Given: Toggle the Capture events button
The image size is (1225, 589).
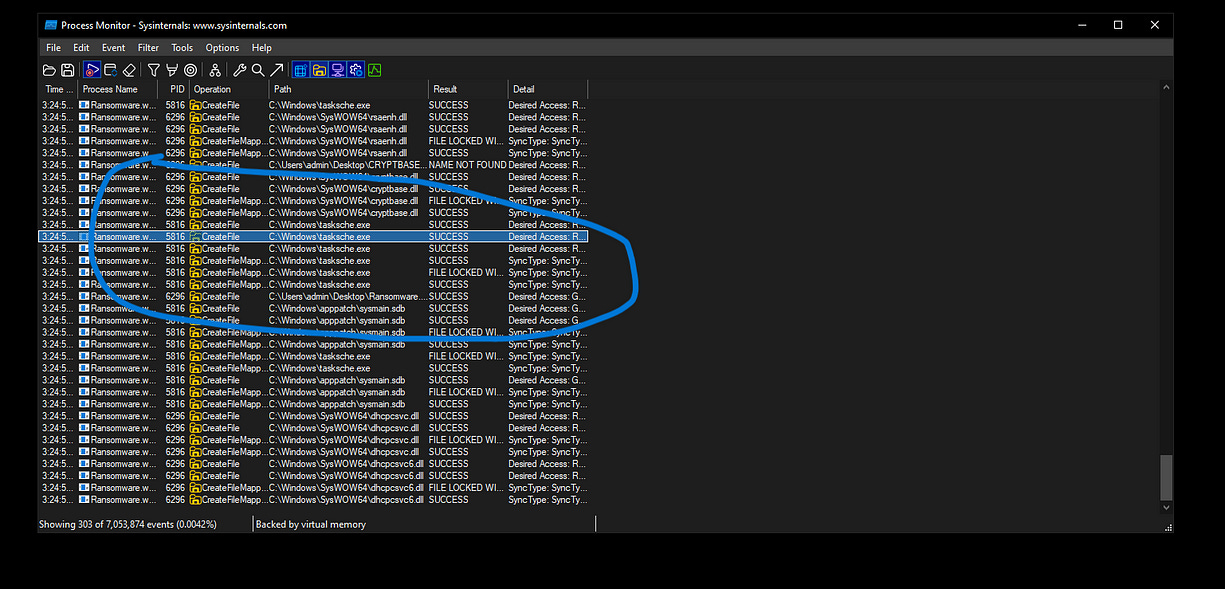Looking at the screenshot, I should [x=92, y=70].
